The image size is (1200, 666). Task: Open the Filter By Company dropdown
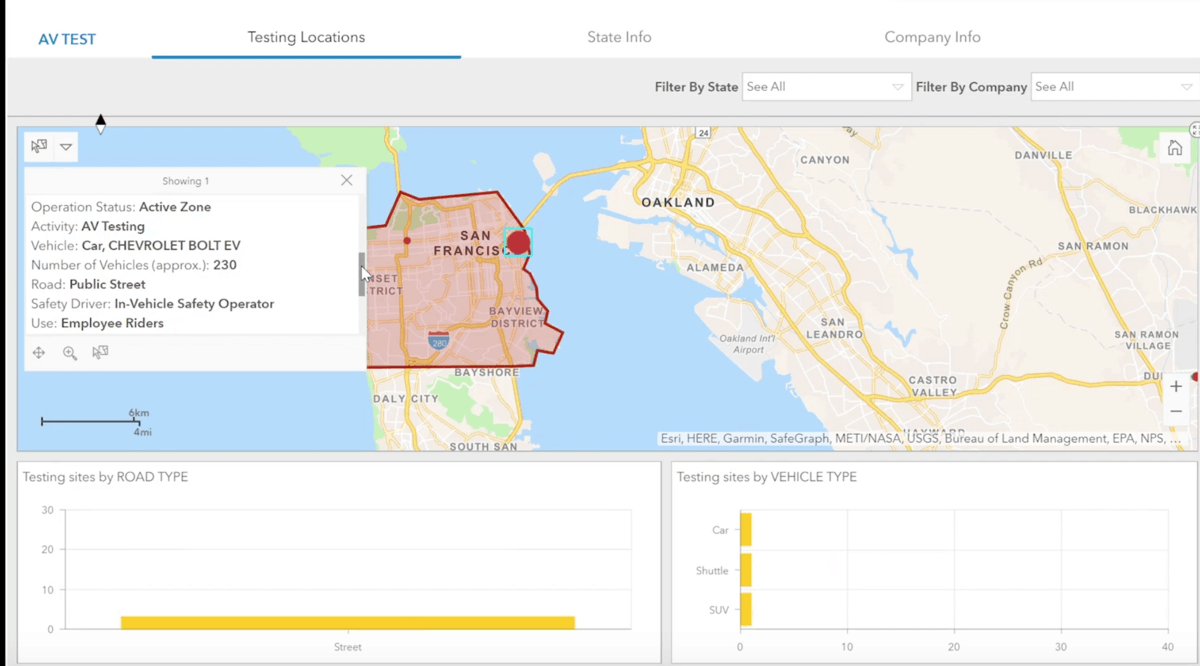click(1115, 87)
